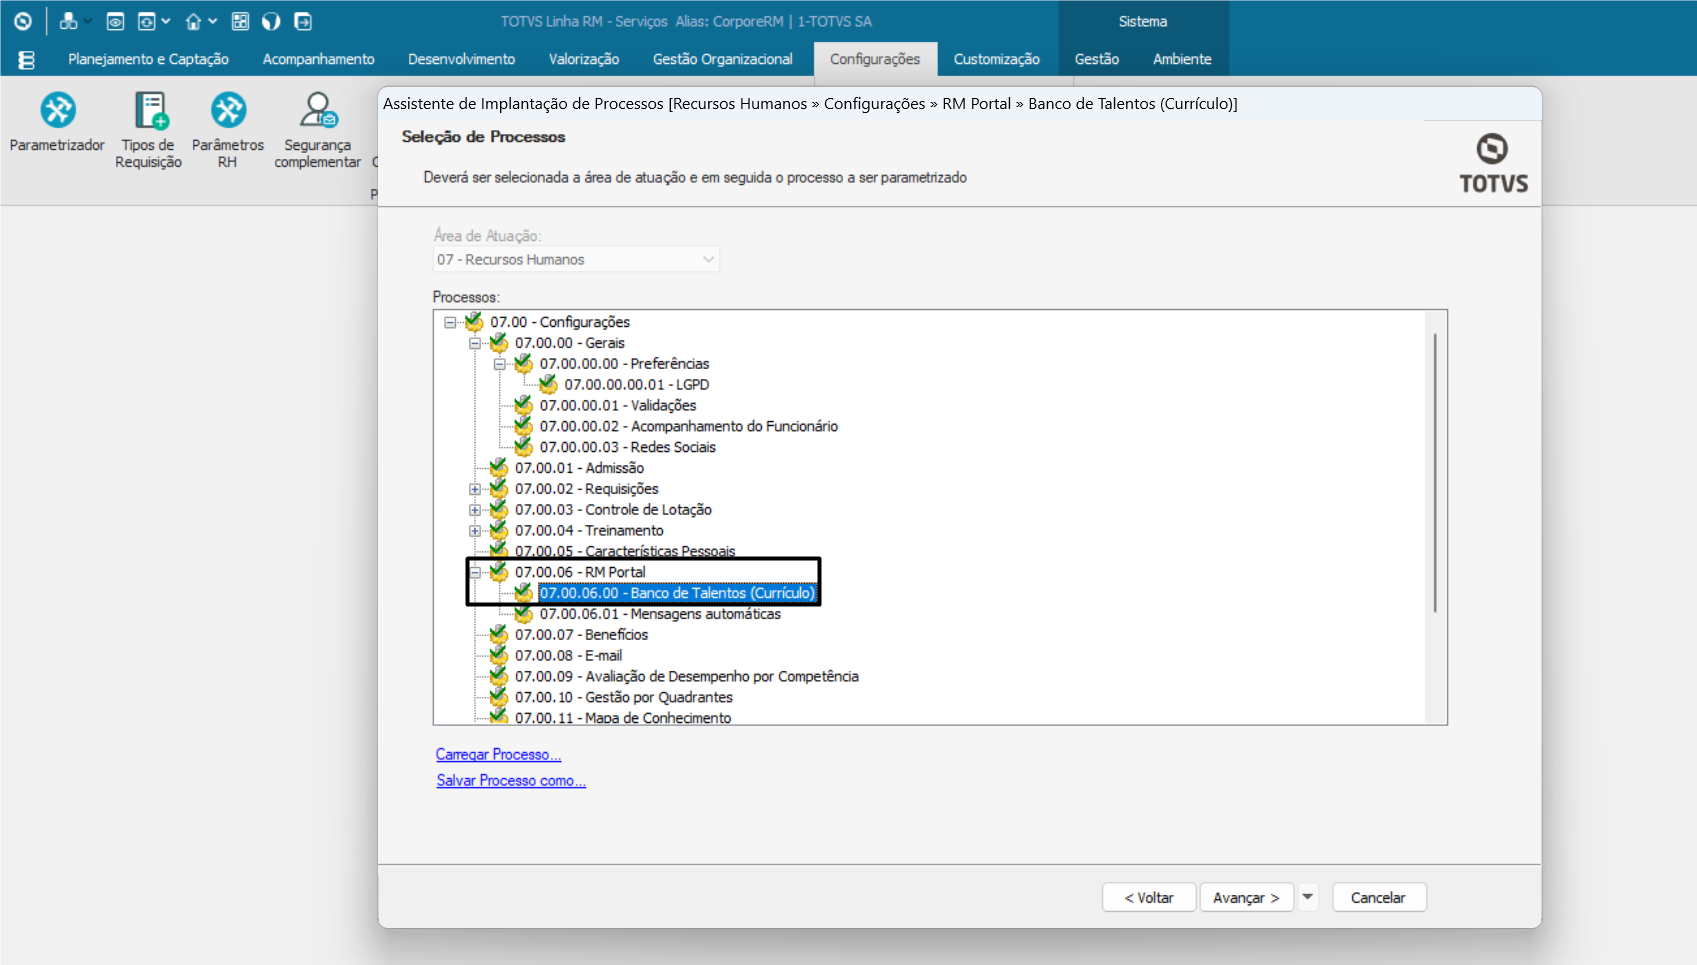The width and height of the screenshot is (1697, 965).
Task: Open Tipos de Requisição
Action: coord(149,130)
